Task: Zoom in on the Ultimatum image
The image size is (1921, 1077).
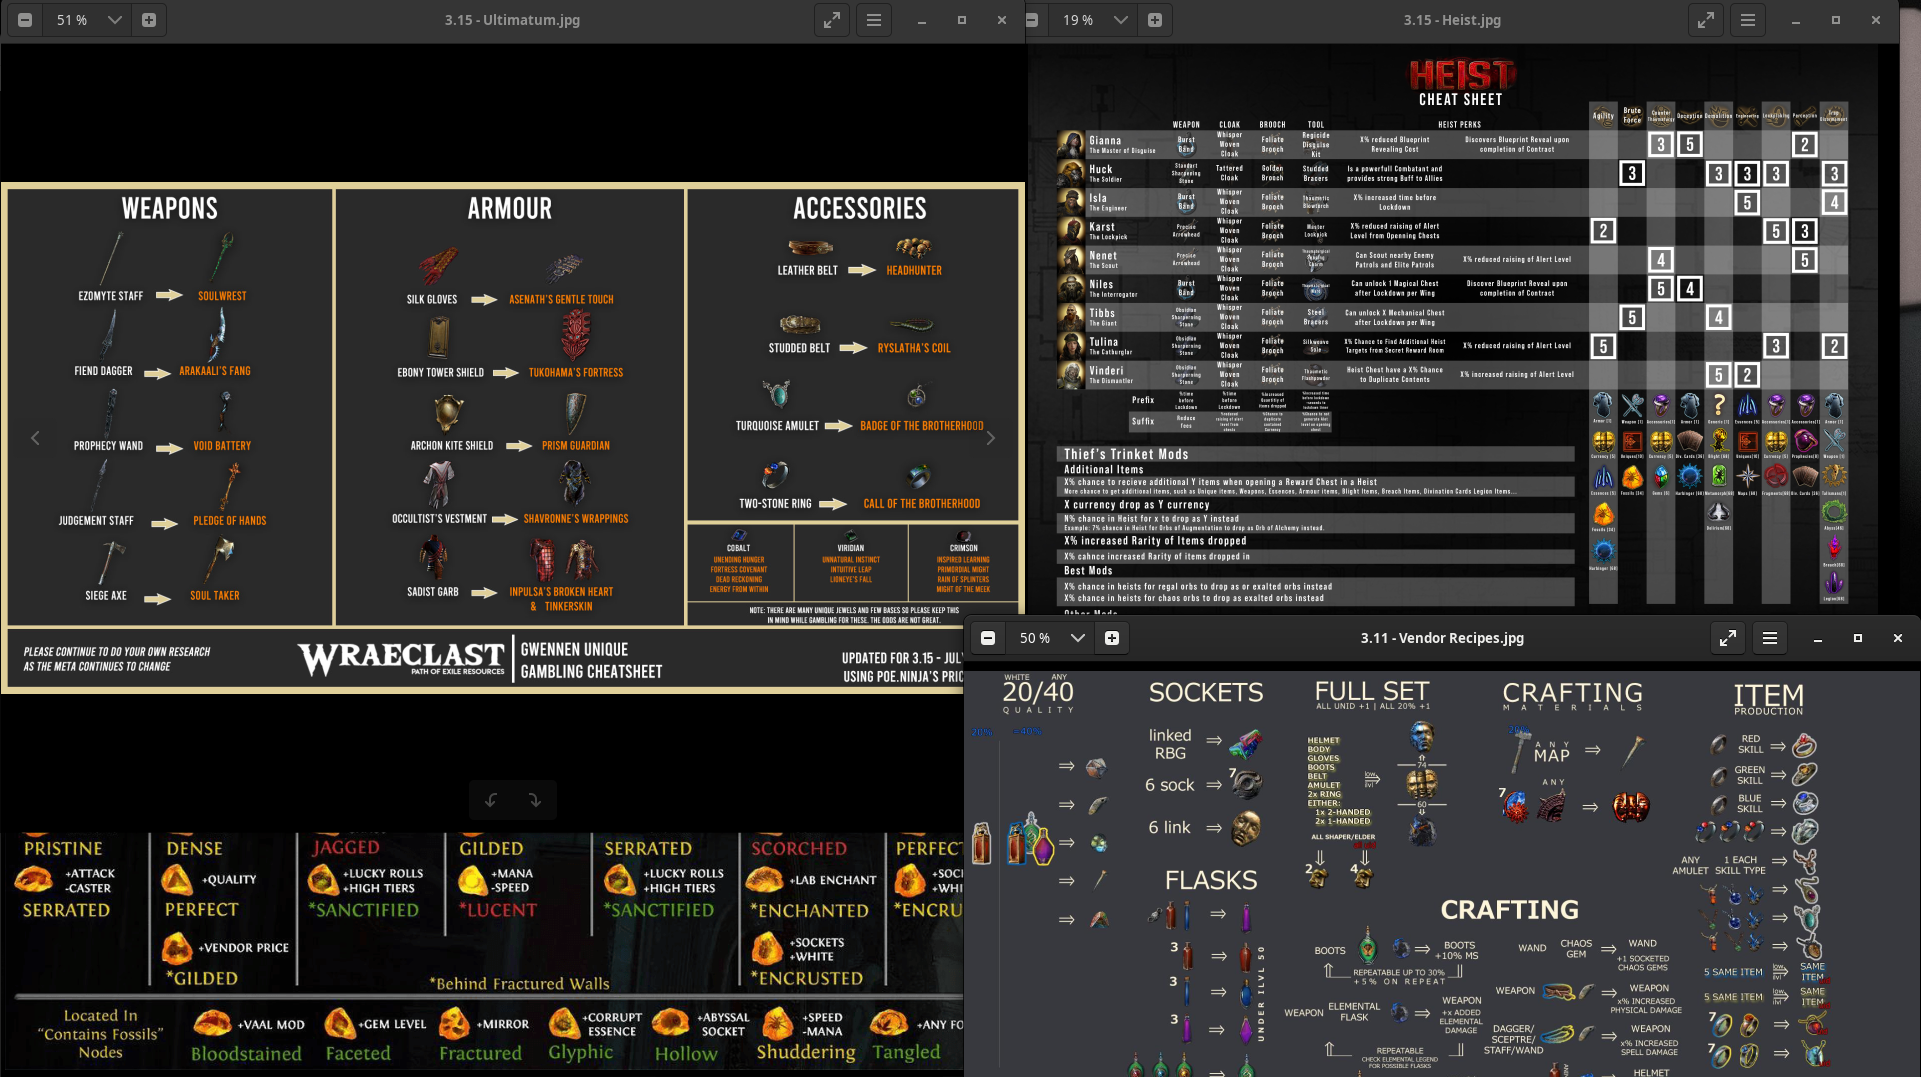Action: point(149,20)
